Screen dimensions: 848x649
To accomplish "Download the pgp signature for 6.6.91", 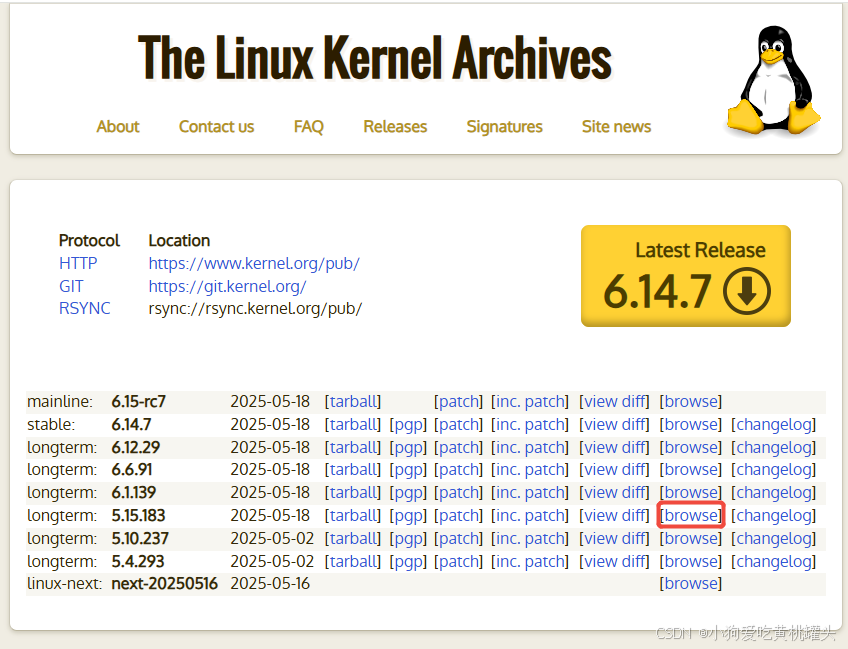I will [408, 470].
